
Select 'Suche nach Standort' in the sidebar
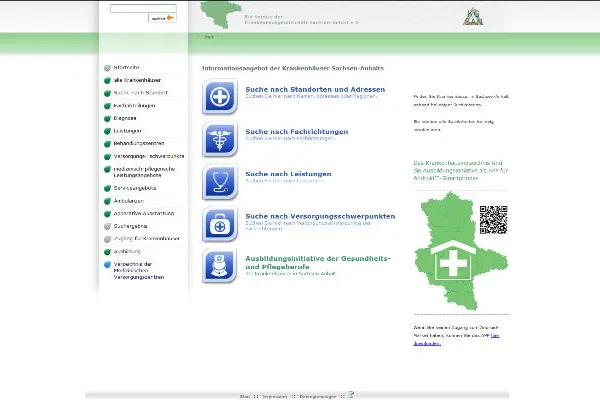140,93
